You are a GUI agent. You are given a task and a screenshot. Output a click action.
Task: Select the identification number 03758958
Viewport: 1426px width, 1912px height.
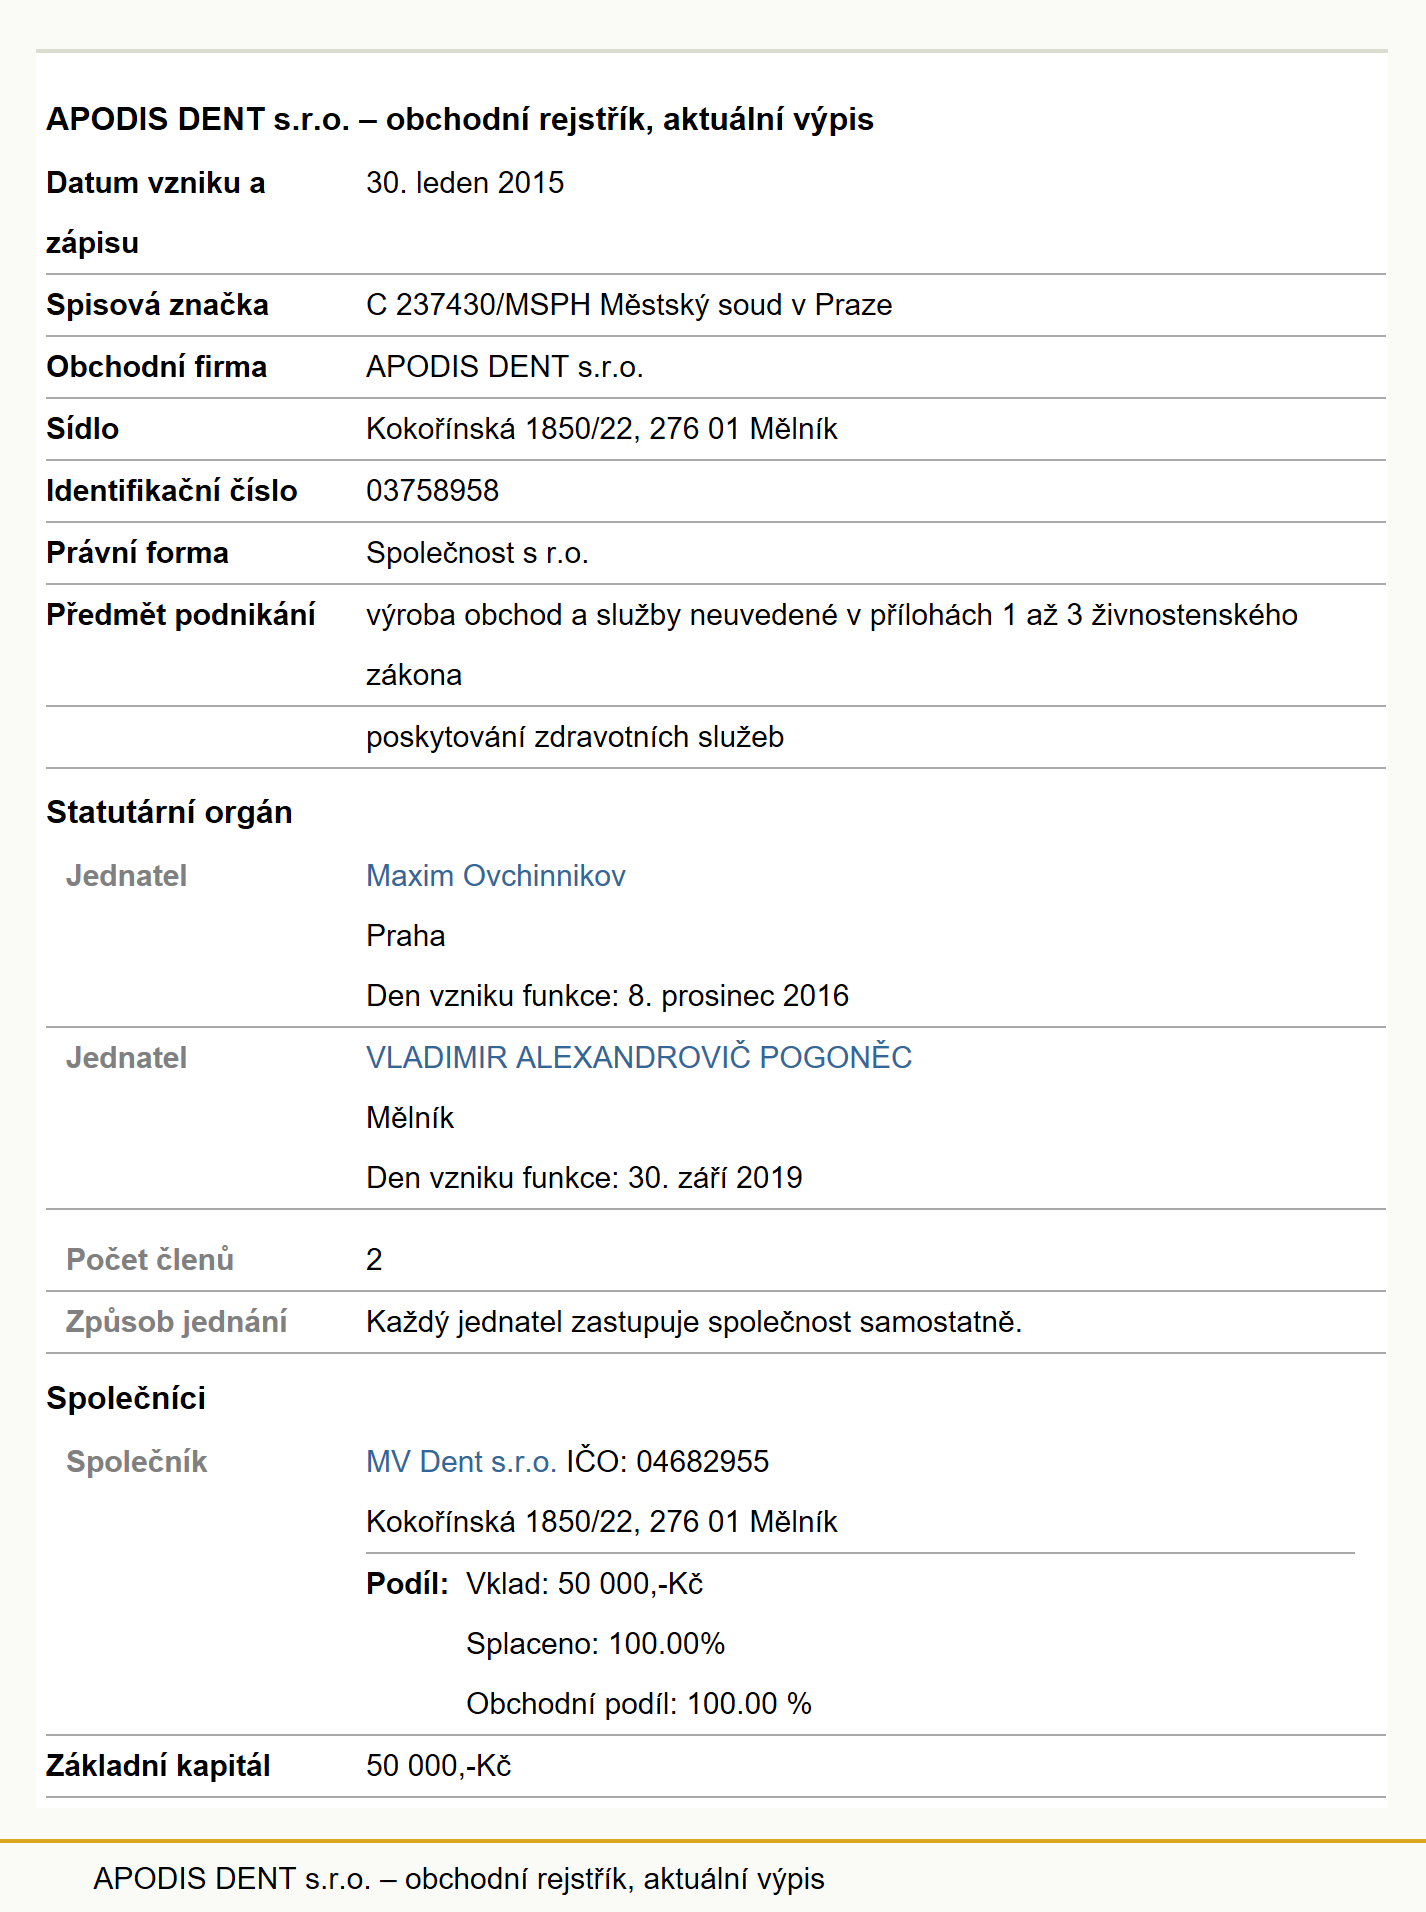433,491
